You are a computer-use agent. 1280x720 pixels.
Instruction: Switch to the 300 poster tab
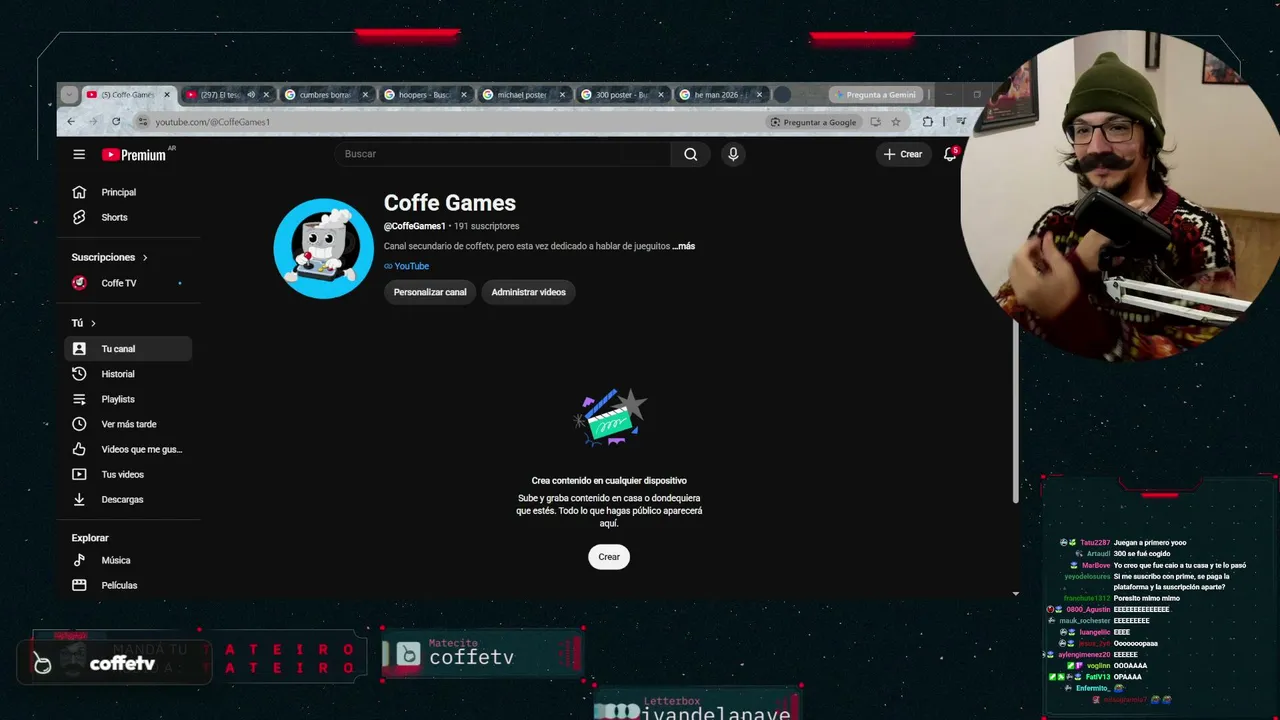[622, 95]
